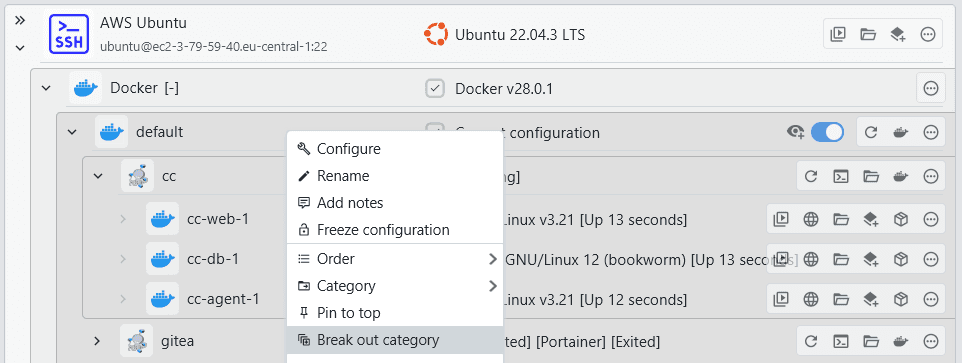This screenshot has width=962, height=363.
Task: Open terminal for the cc compose project
Action: pos(841,177)
